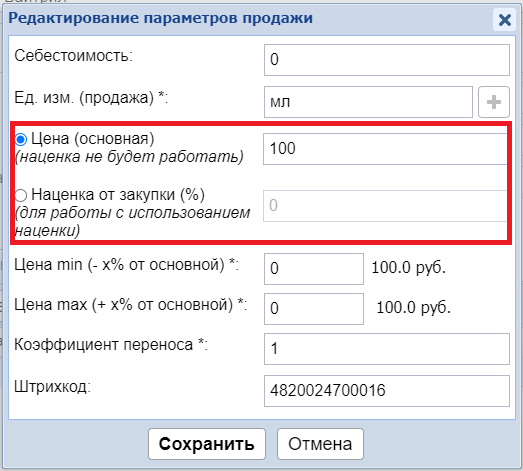Select the Наценка от закупки (%) radio button
The image size is (523, 471).
coord(21,195)
